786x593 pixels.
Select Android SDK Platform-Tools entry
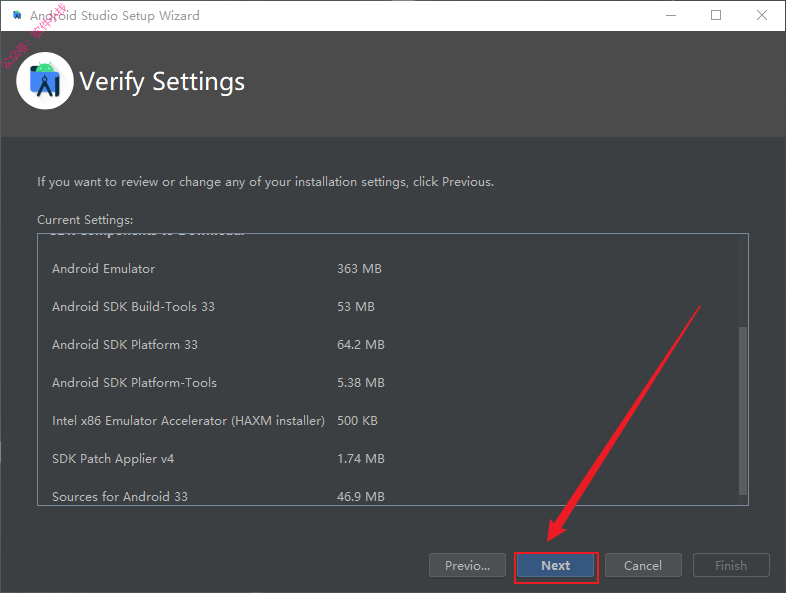pyautogui.click(x=134, y=383)
